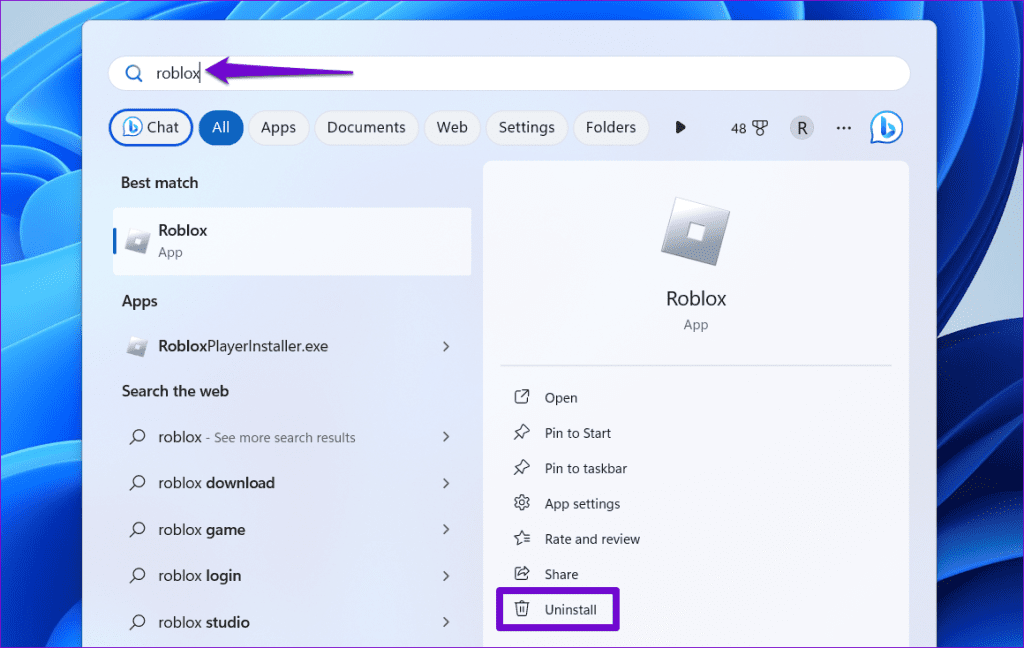Select the R account profile icon
This screenshot has width=1024, height=648.
[801, 127]
